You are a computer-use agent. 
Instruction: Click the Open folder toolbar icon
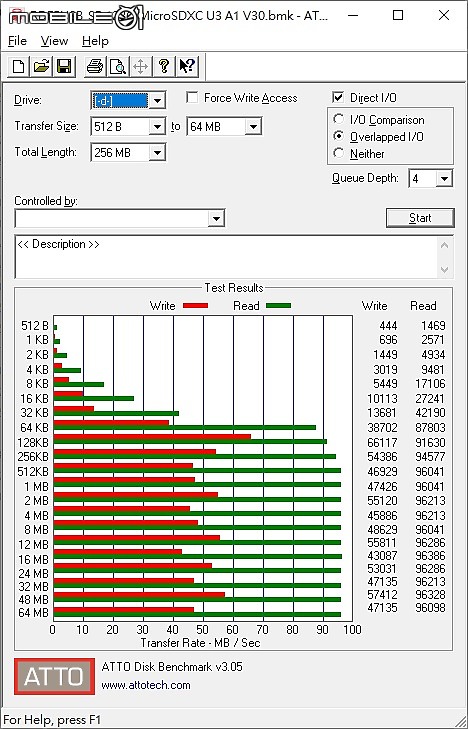(x=41, y=66)
